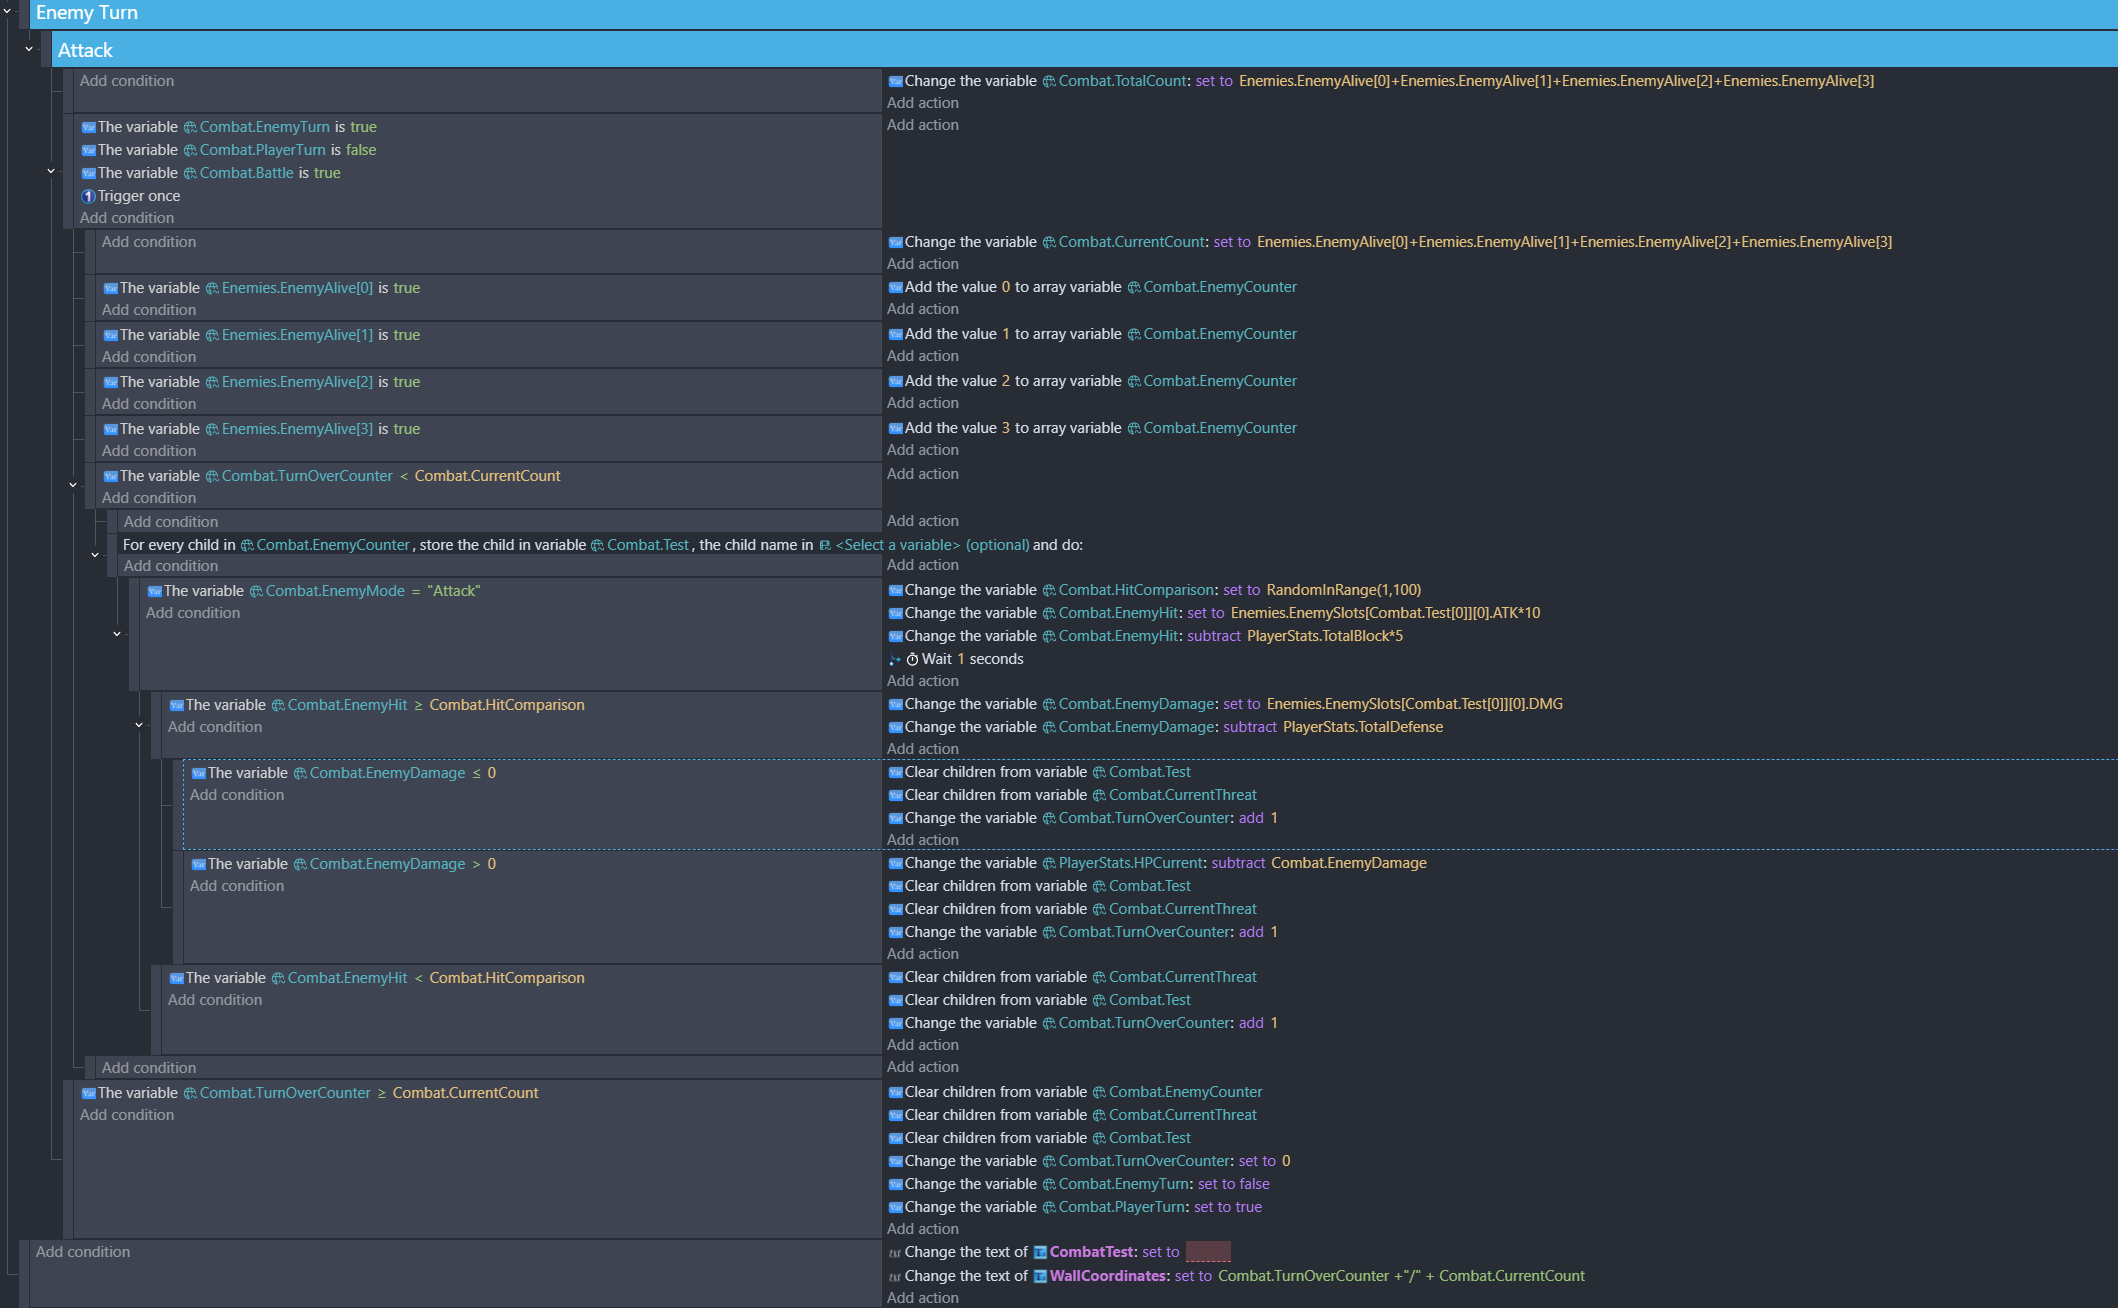Click the variable icon of PlayerStats.HPCurrent subtract action
2118x1308 pixels.
click(x=895, y=863)
